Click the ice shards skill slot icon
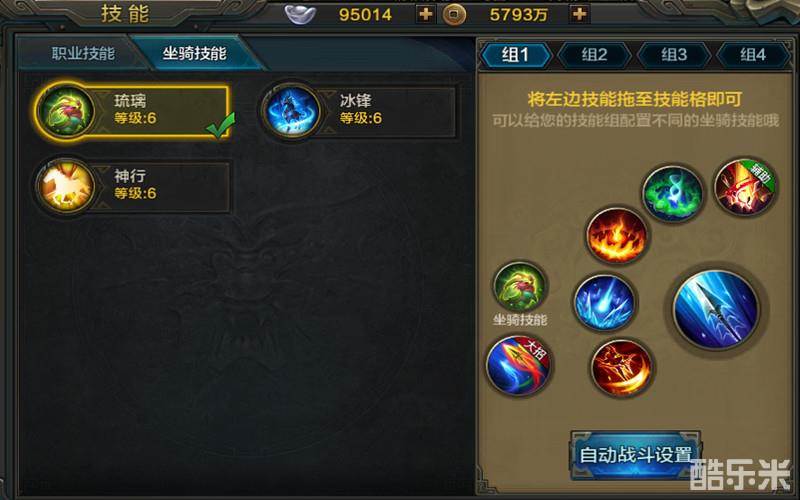The image size is (800, 500). coord(604,302)
